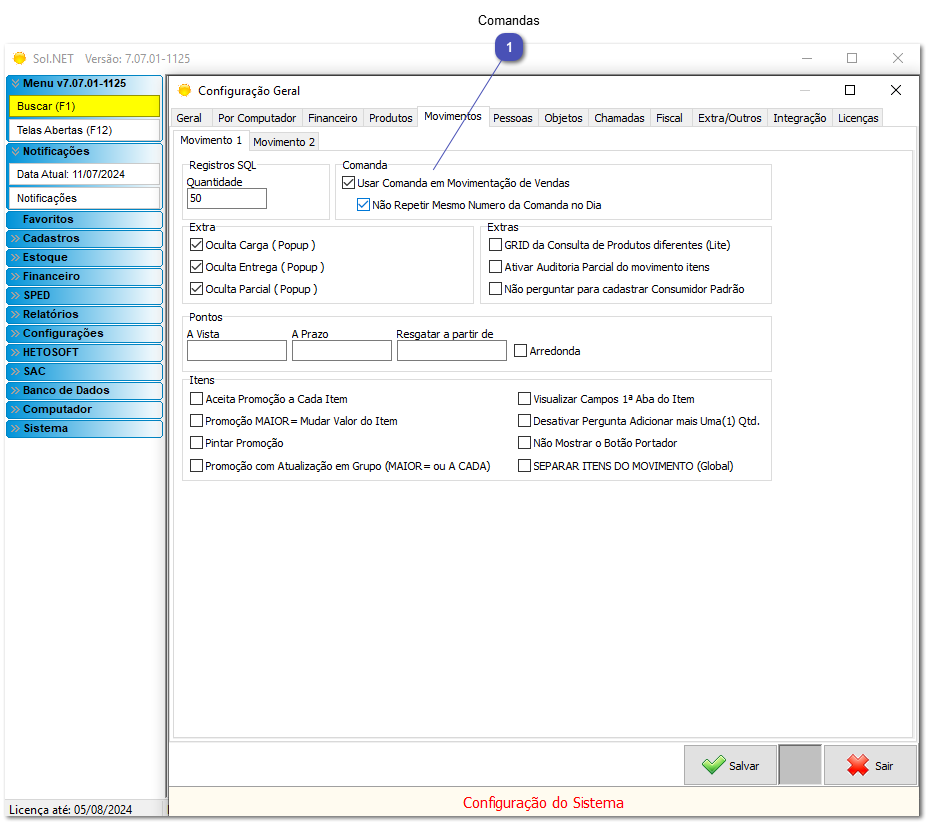Expand the Sistema menu section
929x825 pixels.
[x=84, y=428]
